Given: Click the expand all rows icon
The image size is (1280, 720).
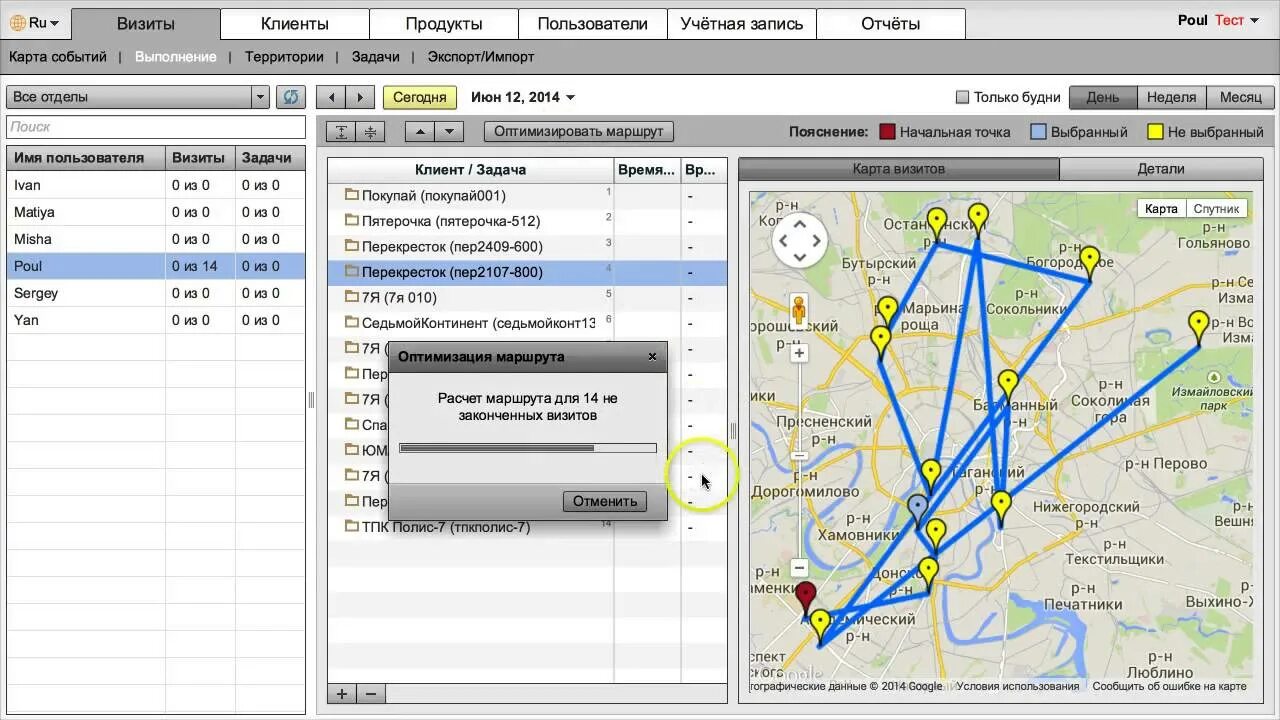Looking at the screenshot, I should [x=342, y=132].
